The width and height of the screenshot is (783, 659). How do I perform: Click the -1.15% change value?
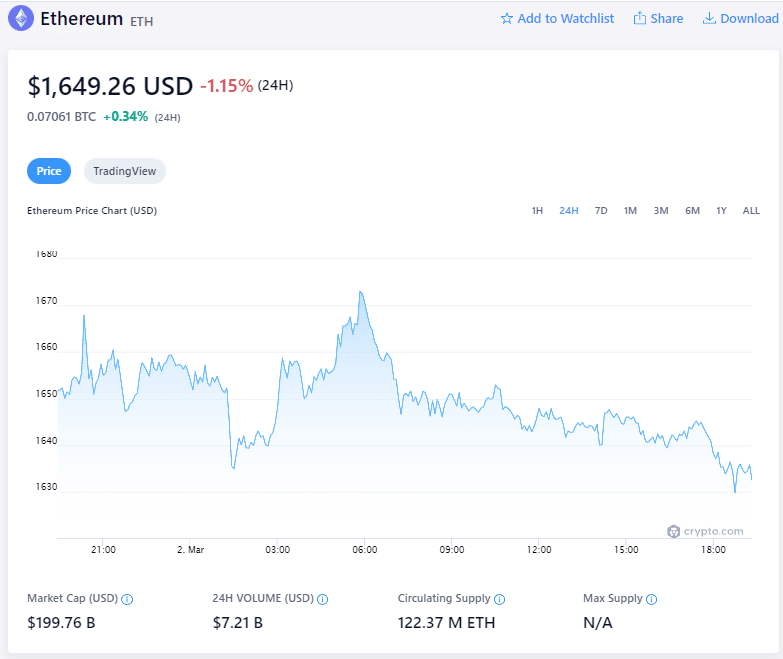tap(227, 86)
